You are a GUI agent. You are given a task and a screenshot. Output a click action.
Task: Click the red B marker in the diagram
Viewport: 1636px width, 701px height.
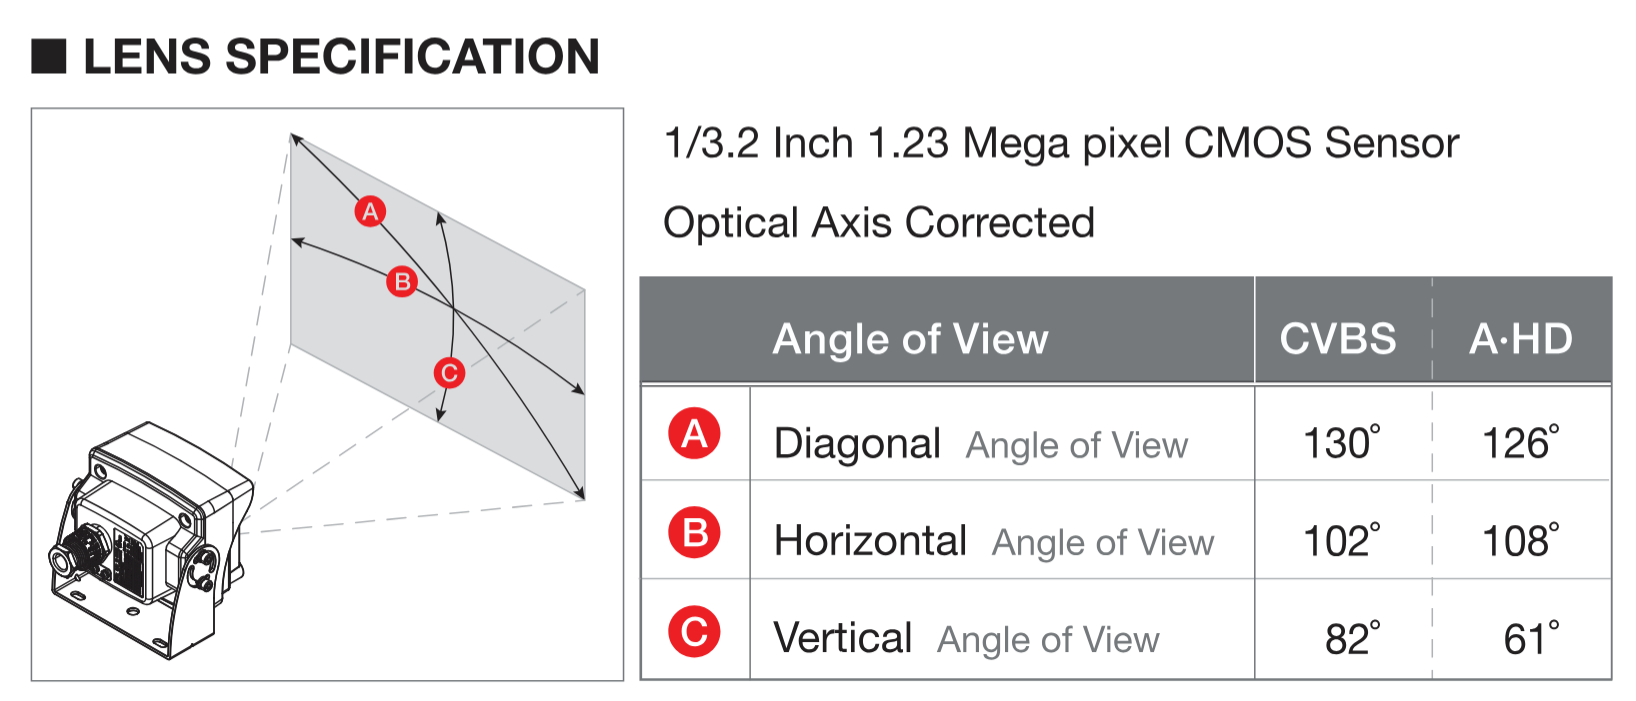(402, 282)
